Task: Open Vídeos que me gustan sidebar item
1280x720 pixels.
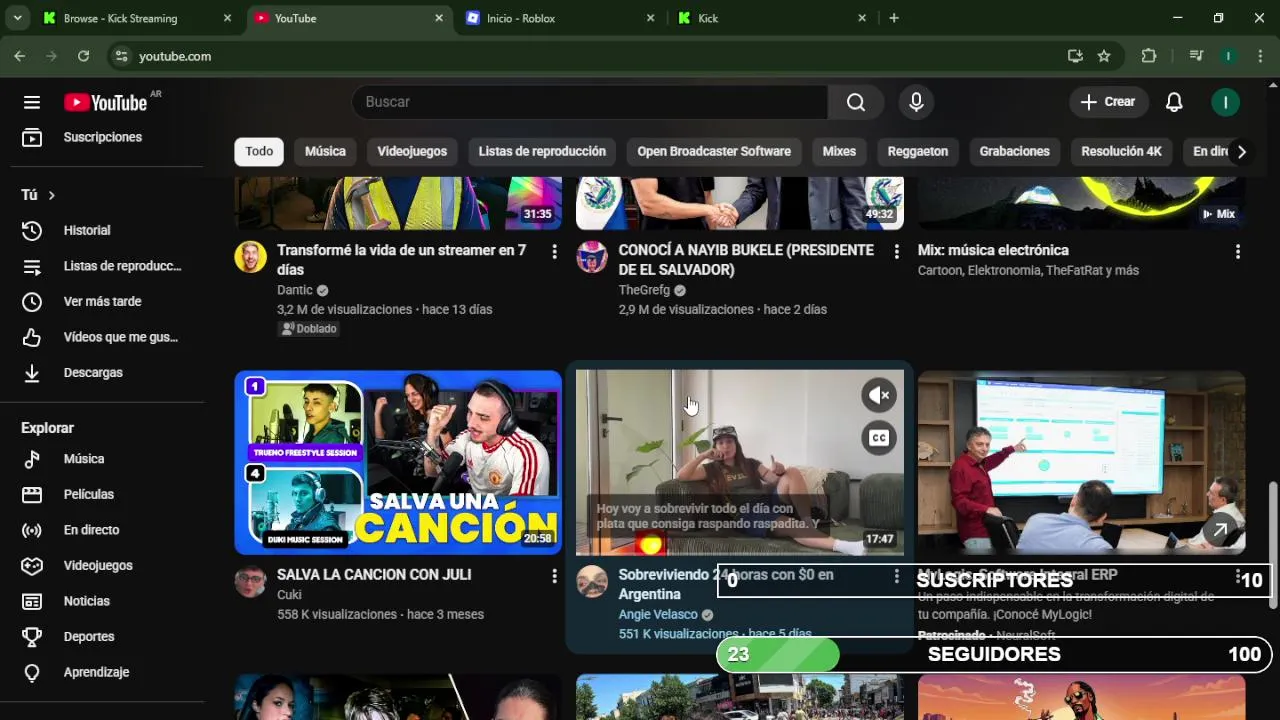Action: [102, 337]
